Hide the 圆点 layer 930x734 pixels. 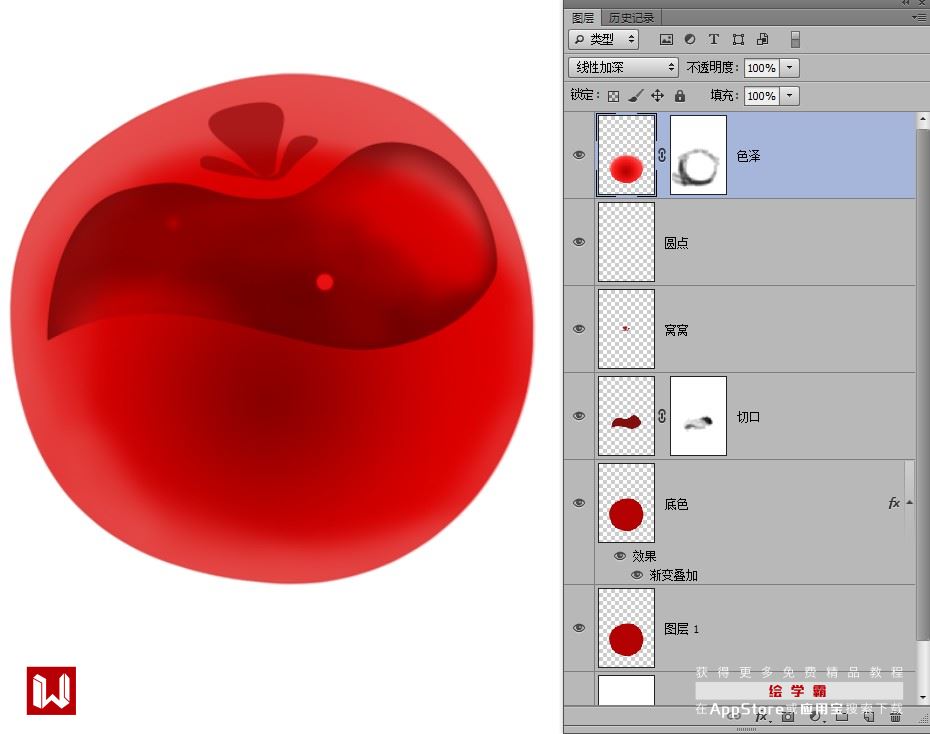click(x=579, y=242)
